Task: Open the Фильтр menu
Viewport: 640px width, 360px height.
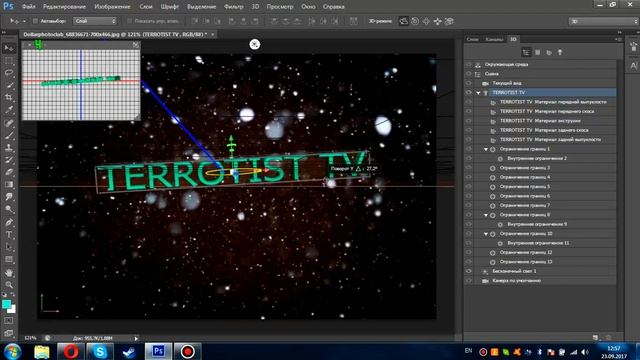Action: (233, 7)
